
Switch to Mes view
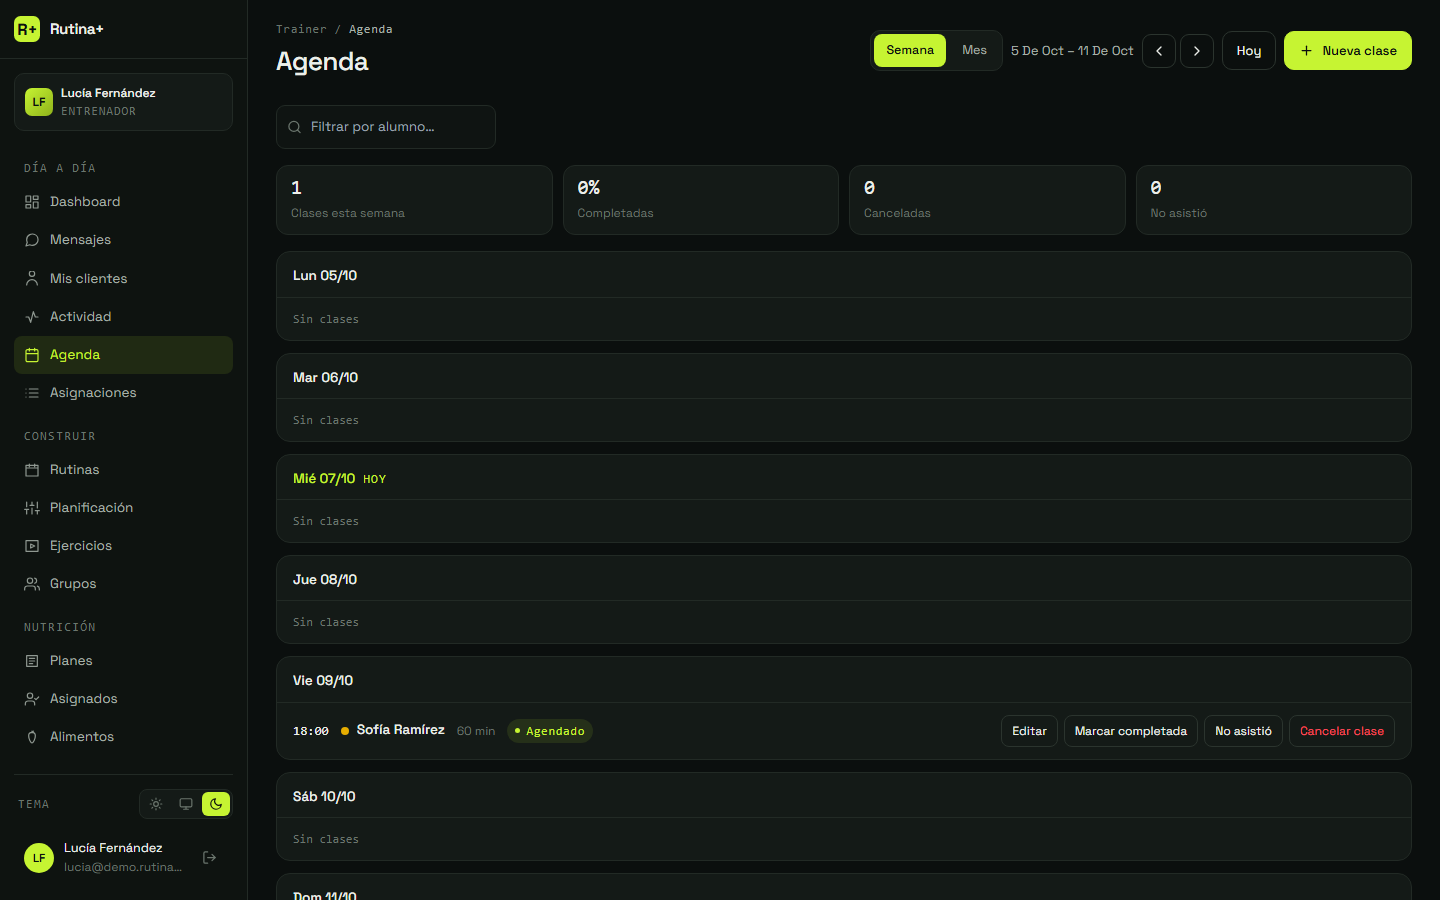point(974,50)
